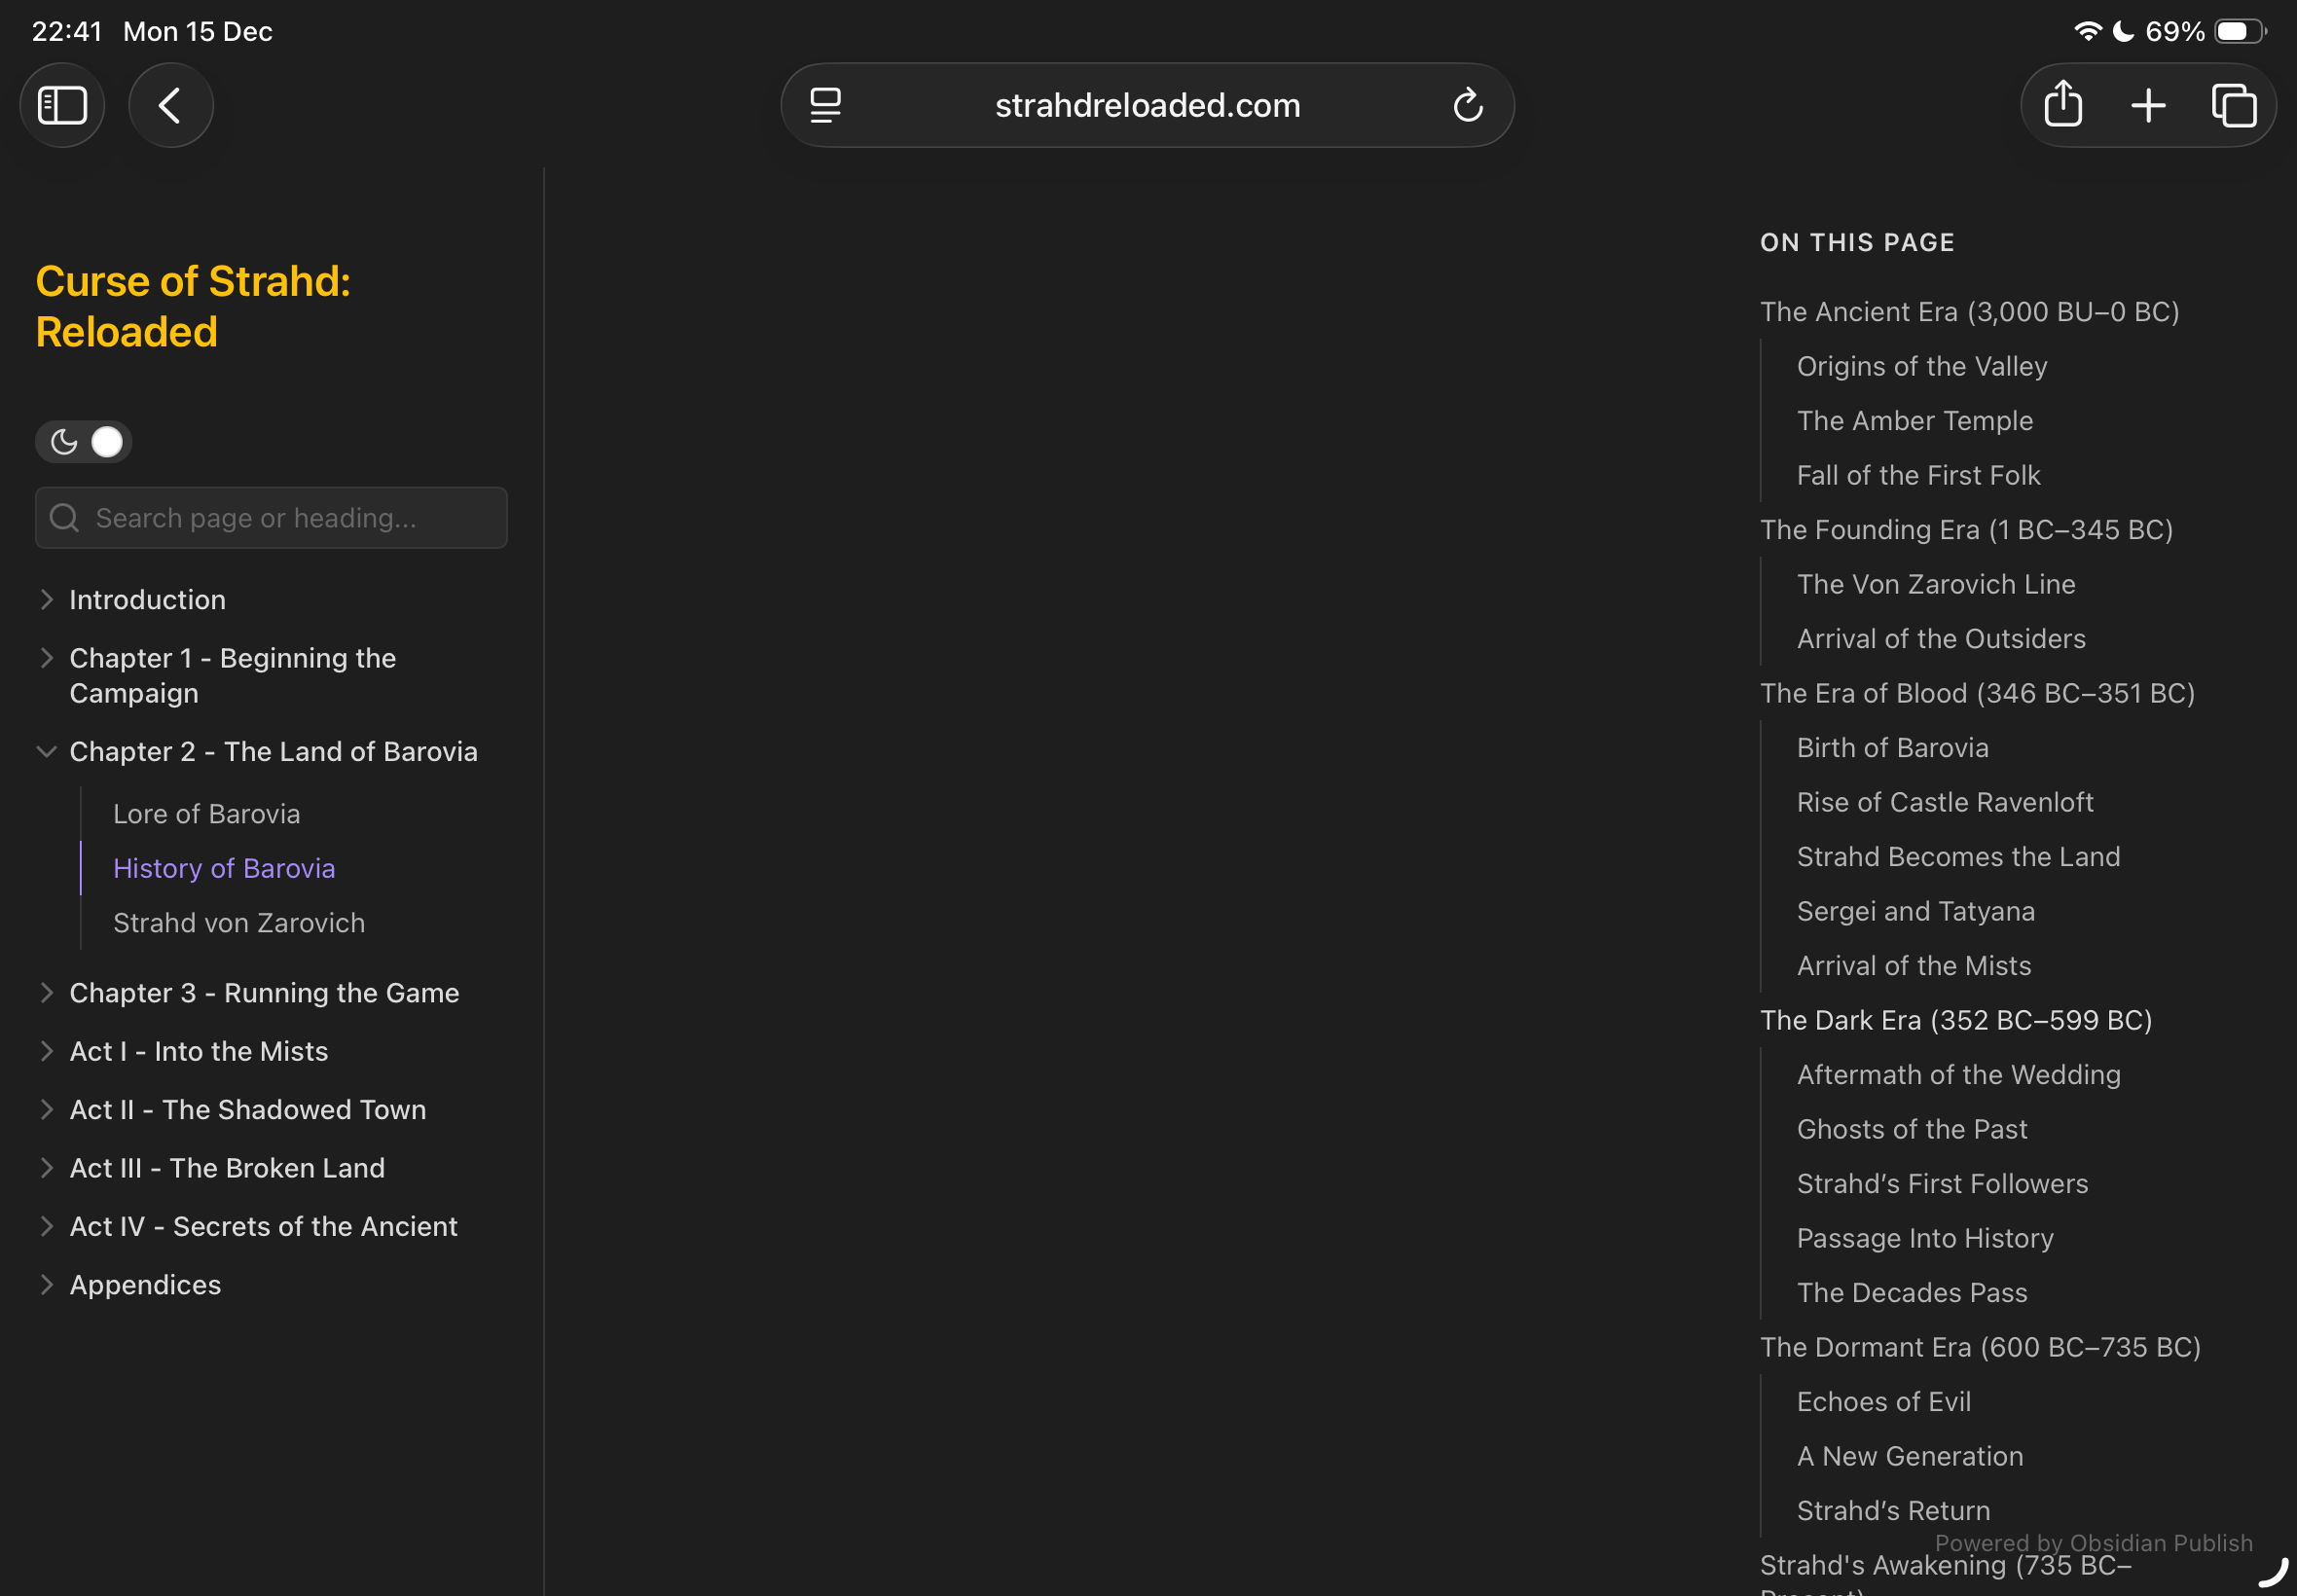Viewport: 2297px width, 1596px height.
Task: Click the Curse of Strahd: Reloaded title
Action: click(193, 306)
